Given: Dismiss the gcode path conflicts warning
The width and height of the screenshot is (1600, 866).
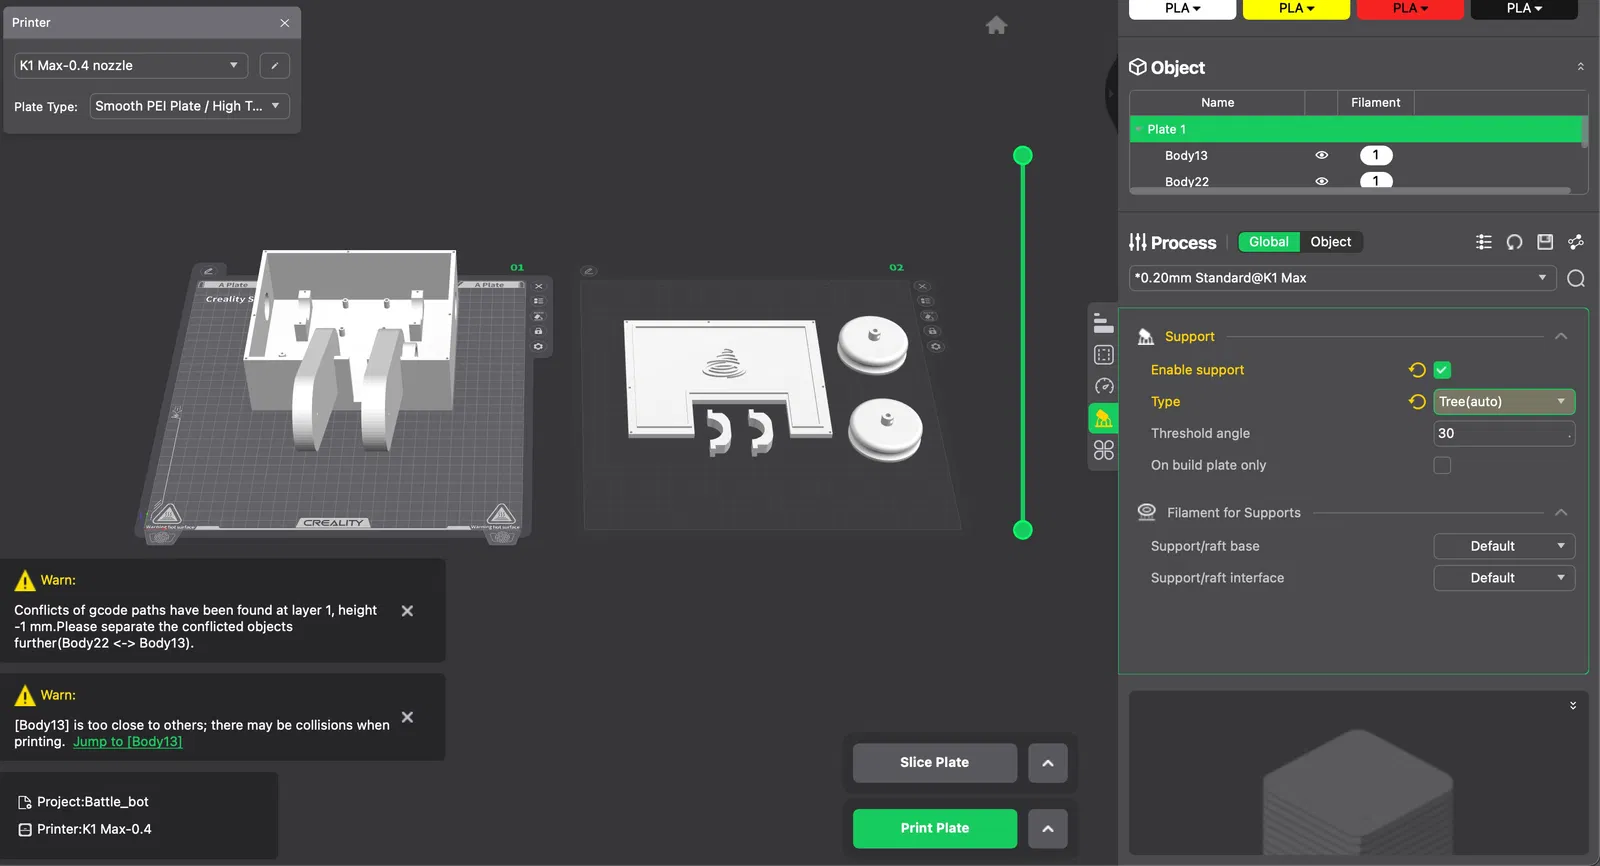Looking at the screenshot, I should click(407, 611).
